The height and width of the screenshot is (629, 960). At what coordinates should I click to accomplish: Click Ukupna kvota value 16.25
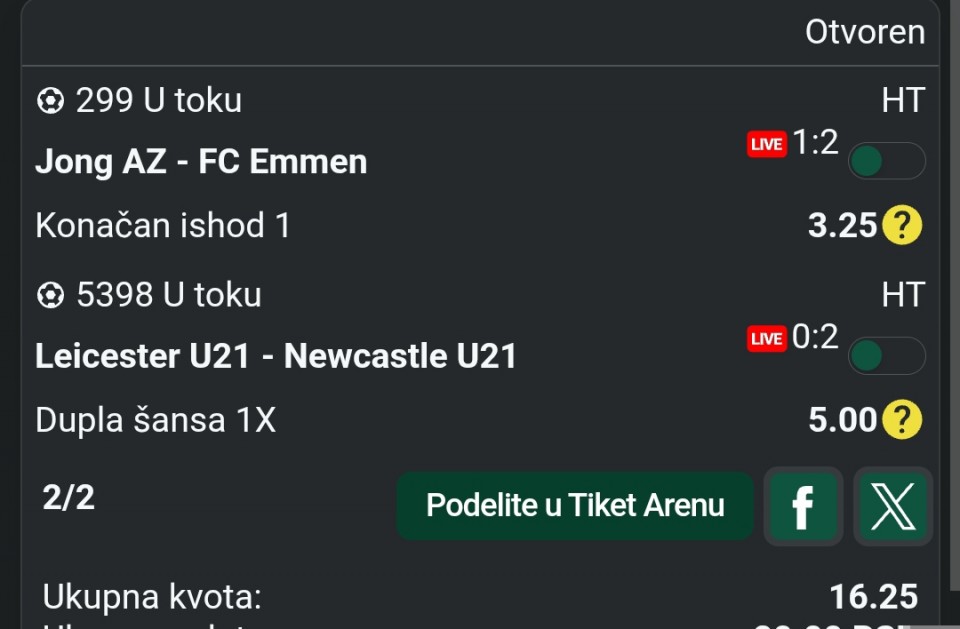(873, 597)
